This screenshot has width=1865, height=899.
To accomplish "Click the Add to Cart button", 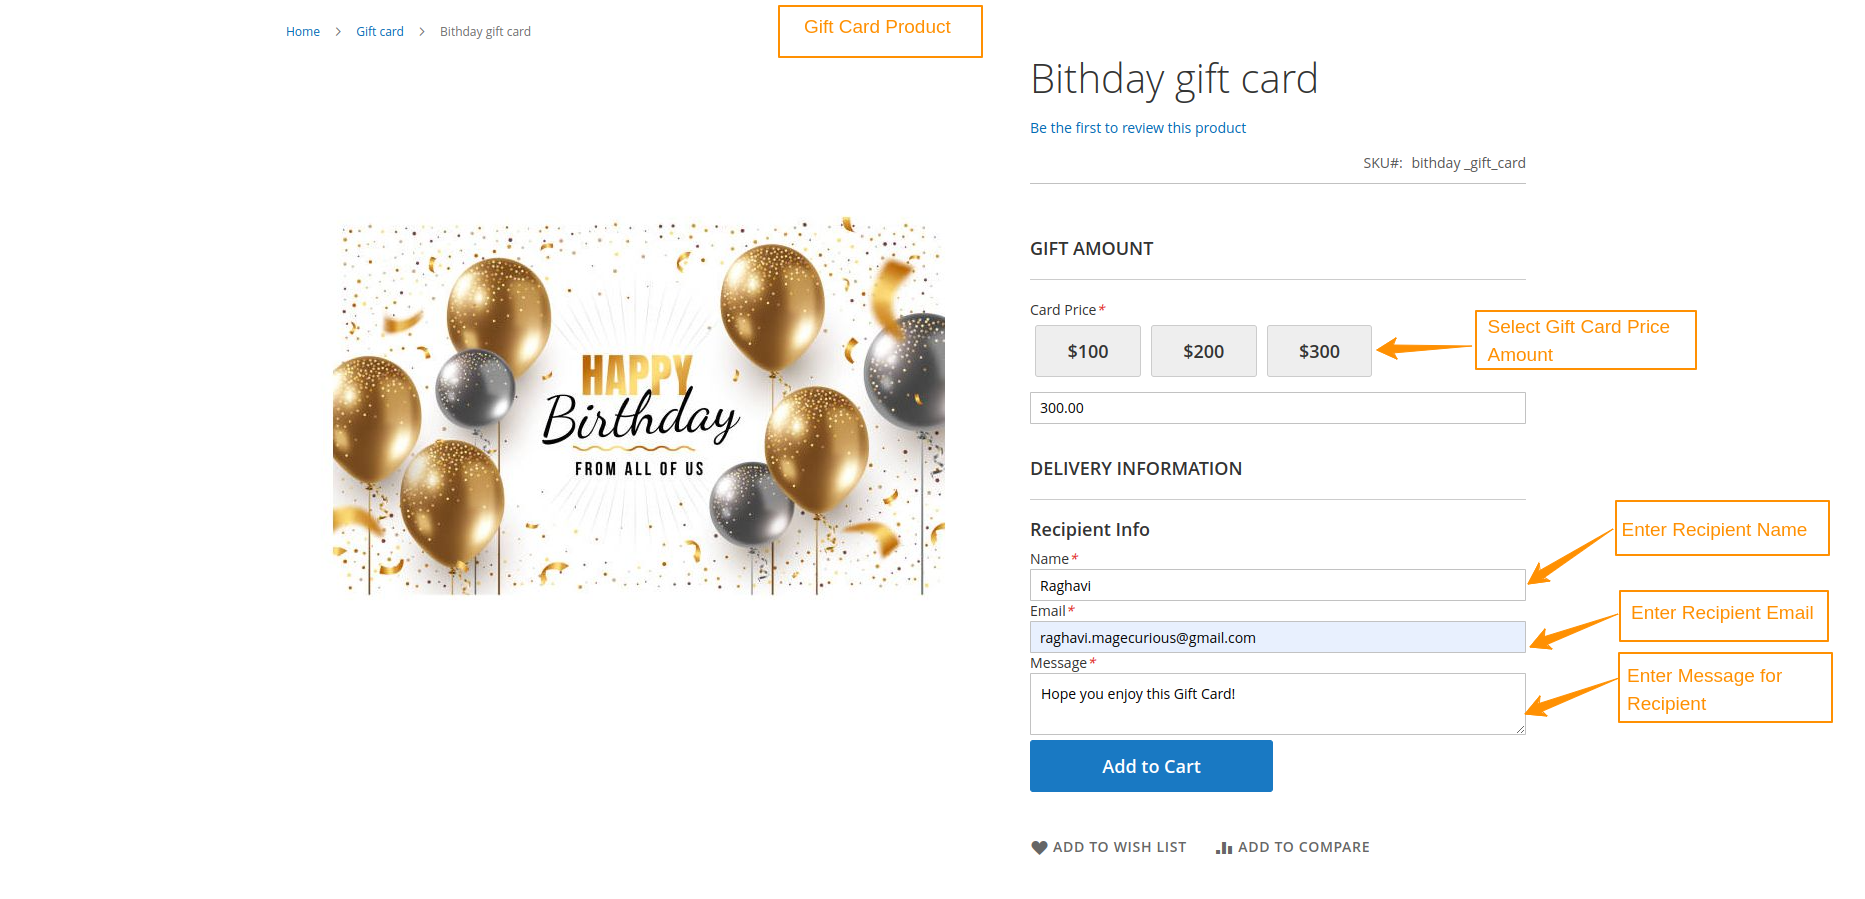I will click(1150, 765).
